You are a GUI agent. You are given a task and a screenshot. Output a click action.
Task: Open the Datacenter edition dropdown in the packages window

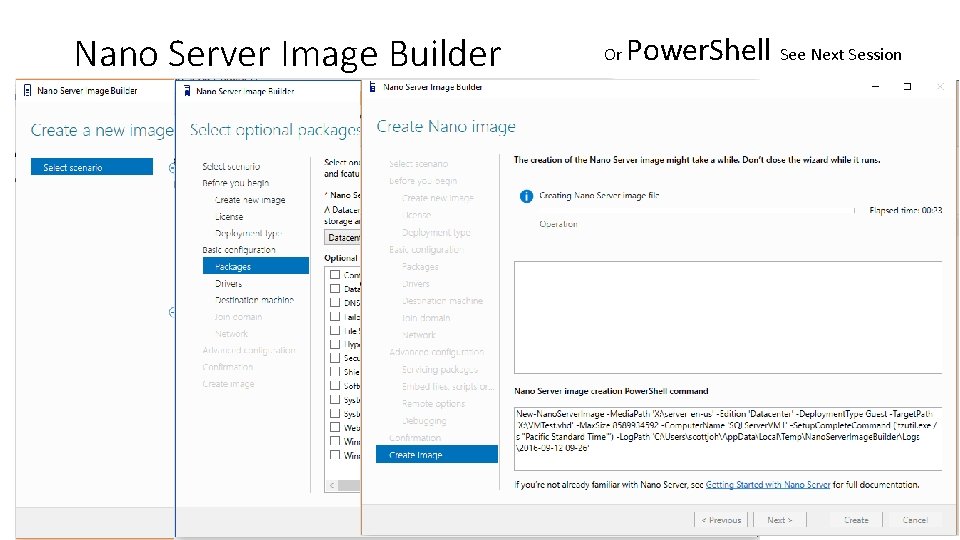click(x=343, y=237)
